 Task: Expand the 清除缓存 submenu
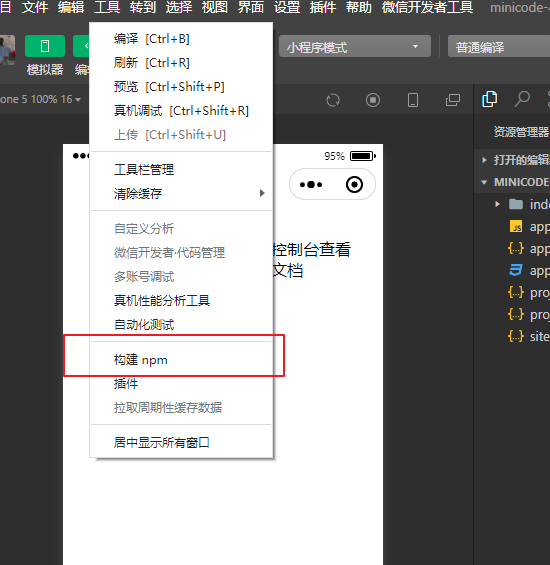click(181, 193)
